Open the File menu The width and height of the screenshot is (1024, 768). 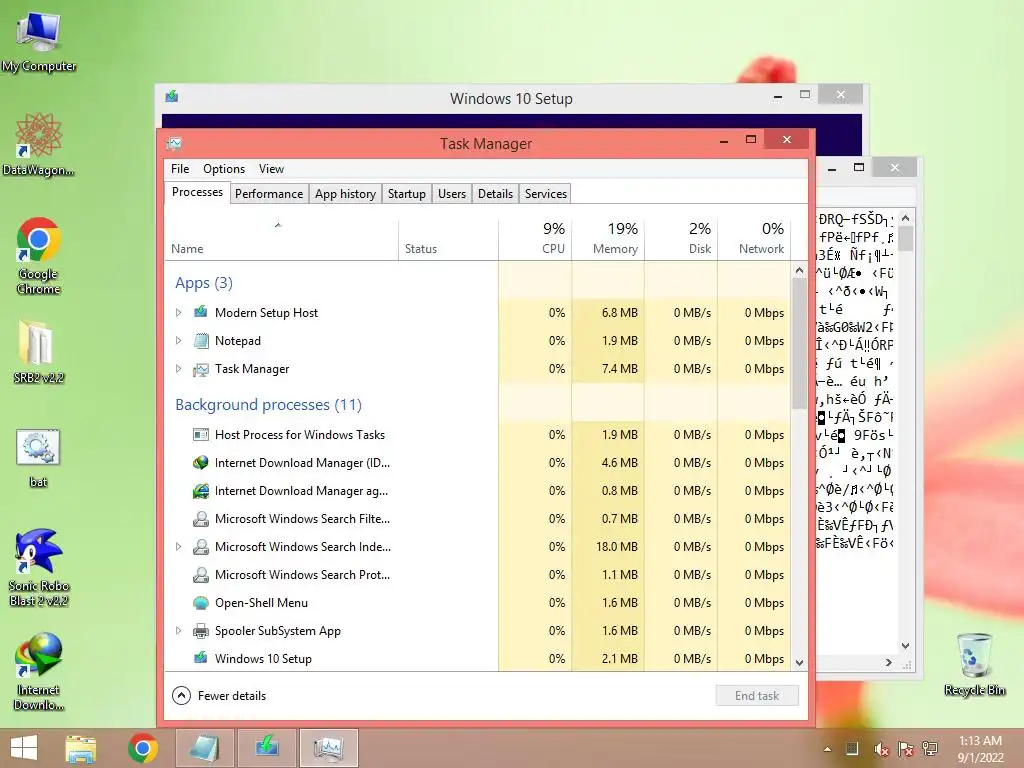tap(180, 168)
